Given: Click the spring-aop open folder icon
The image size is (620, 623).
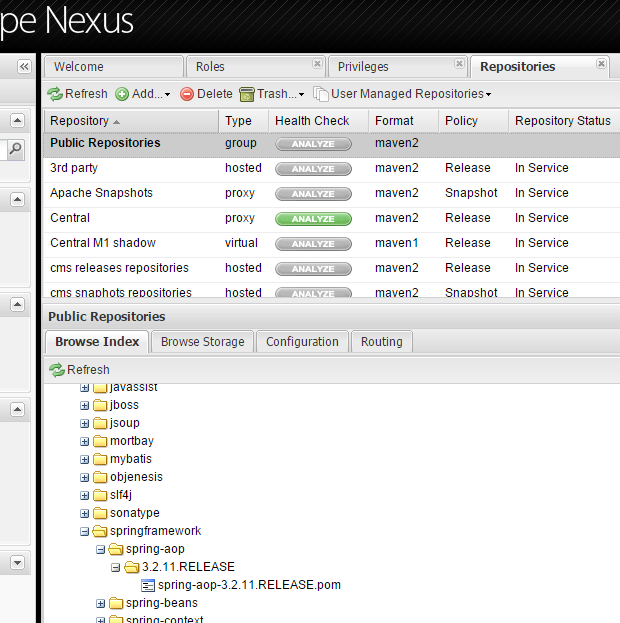Looking at the screenshot, I should tap(116, 549).
